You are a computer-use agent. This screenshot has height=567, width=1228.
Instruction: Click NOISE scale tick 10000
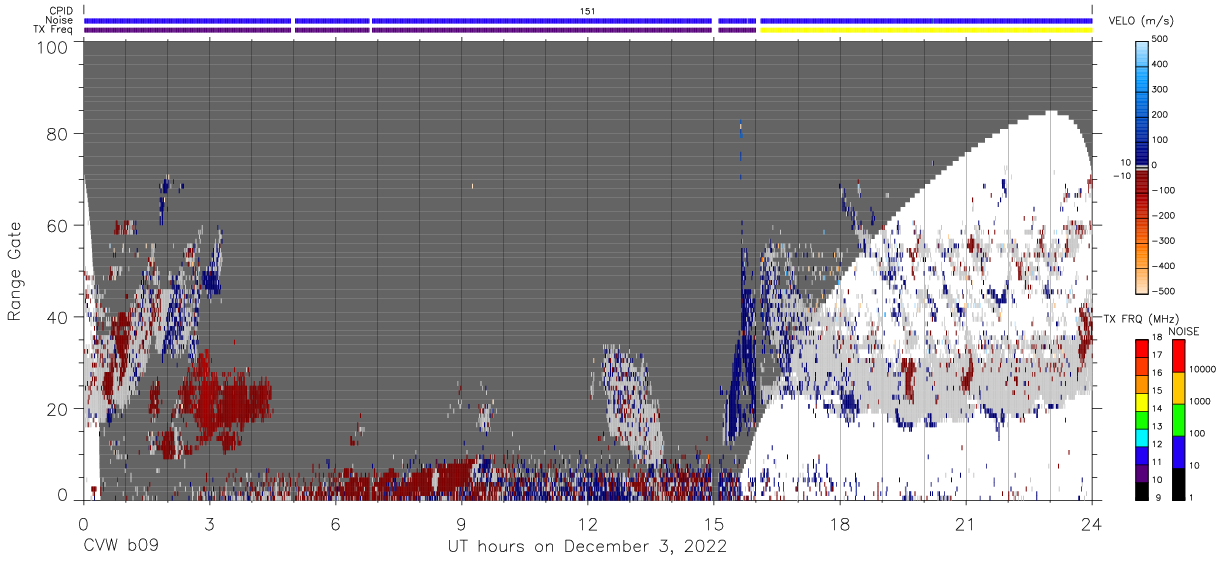click(1202, 369)
